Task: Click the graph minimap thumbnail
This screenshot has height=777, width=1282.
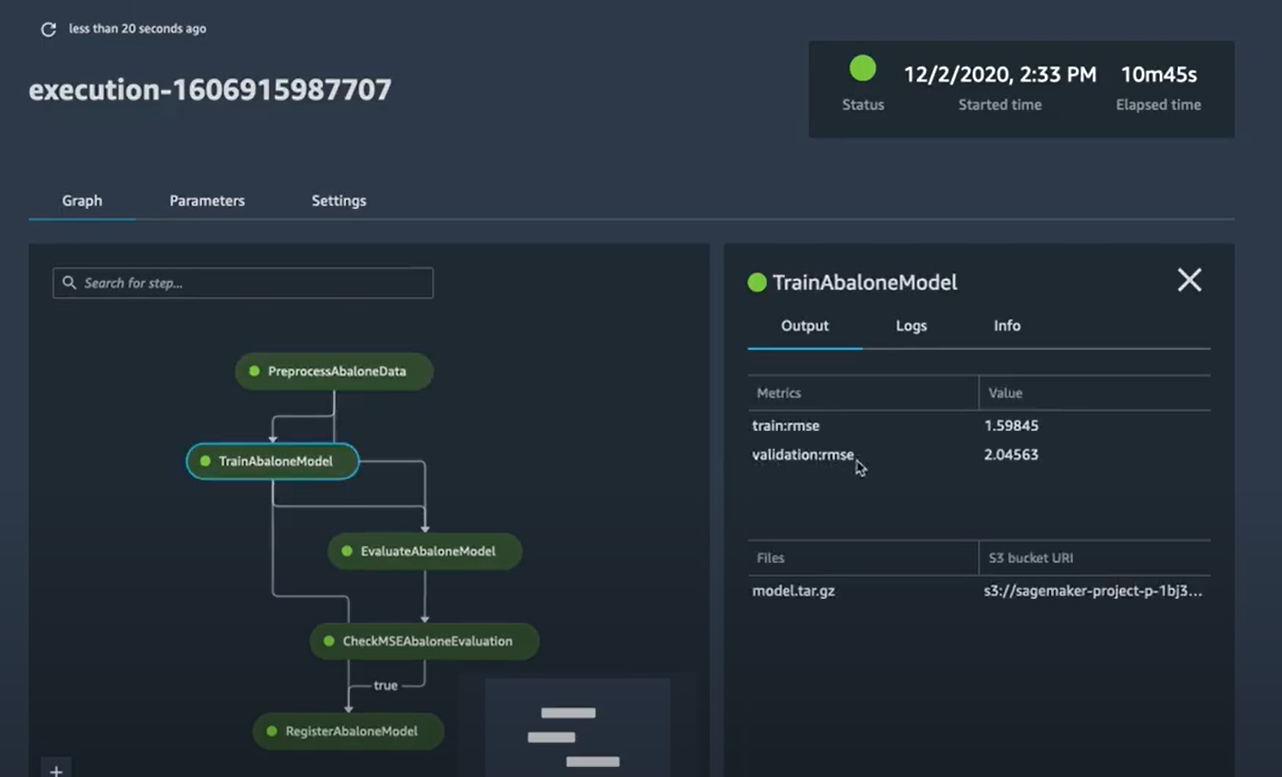Action: click(577, 727)
